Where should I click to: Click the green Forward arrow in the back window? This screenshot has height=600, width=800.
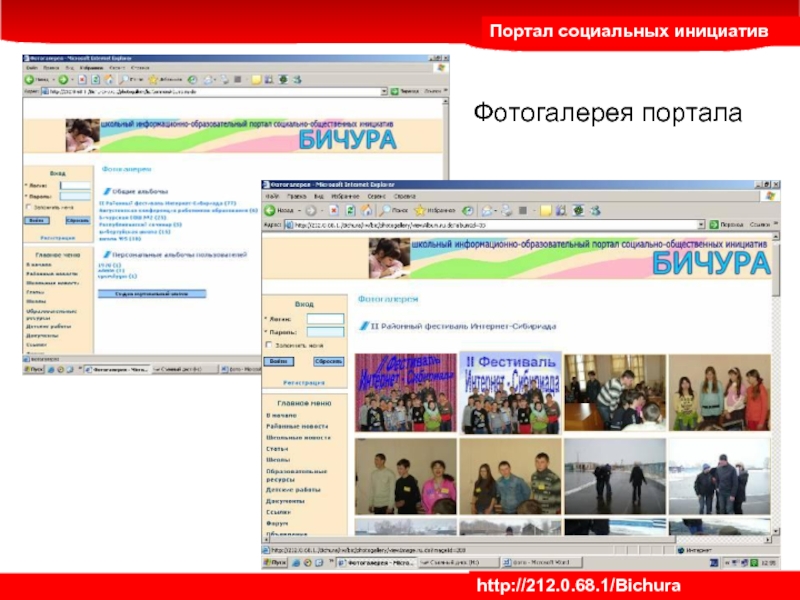pyautogui.click(x=63, y=80)
